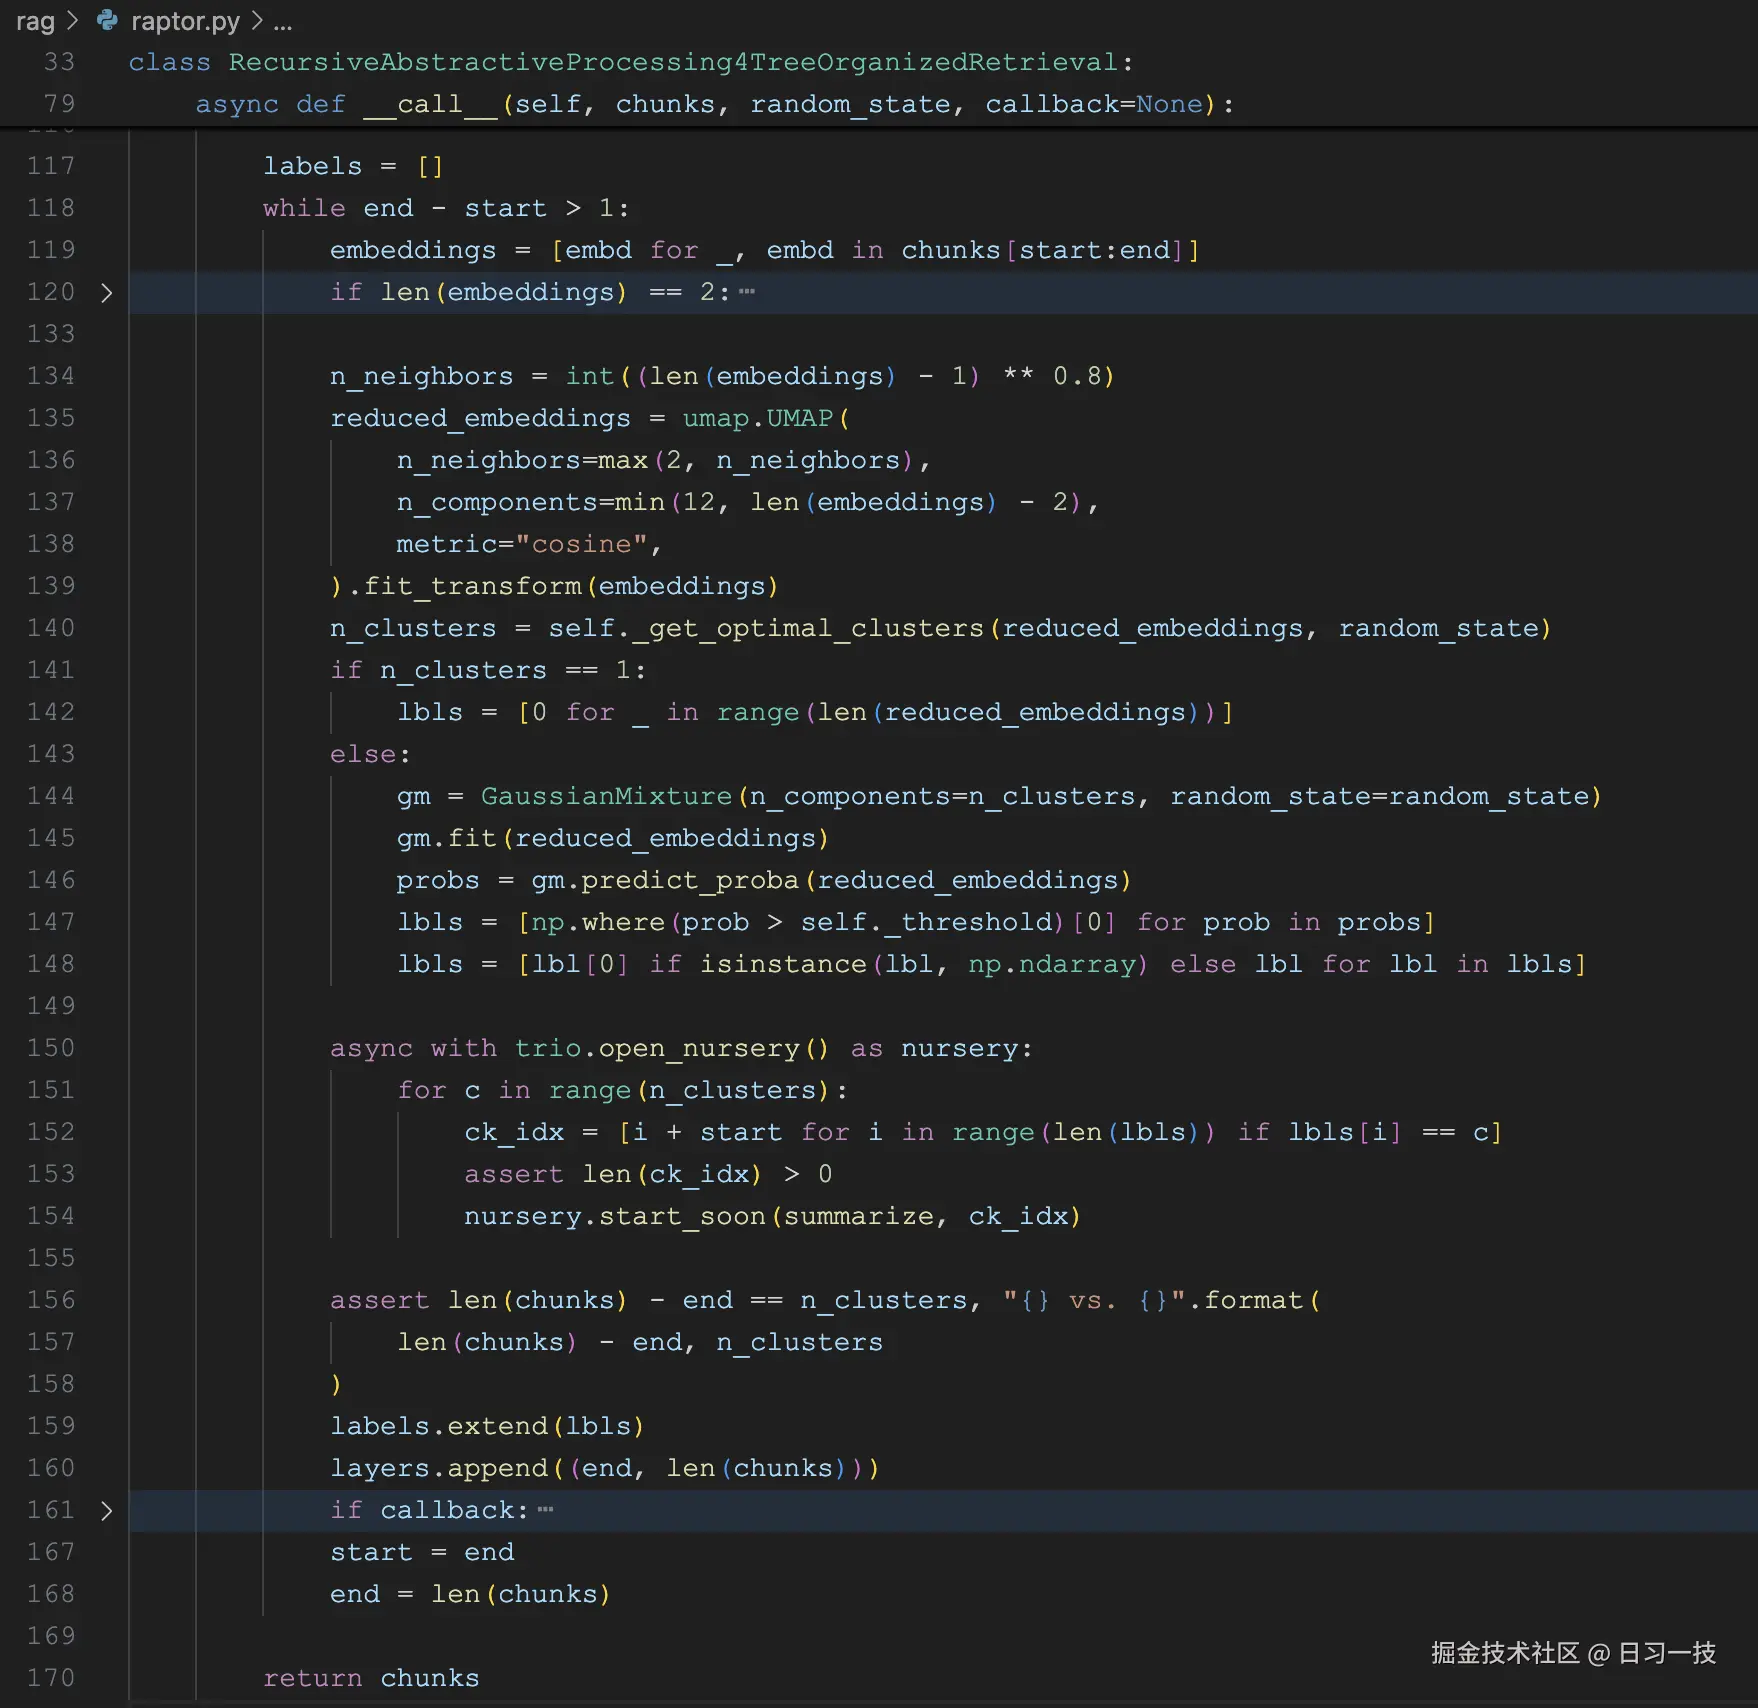Click 'umap.UMAP(' on line 135

pyautogui.click(x=766, y=418)
